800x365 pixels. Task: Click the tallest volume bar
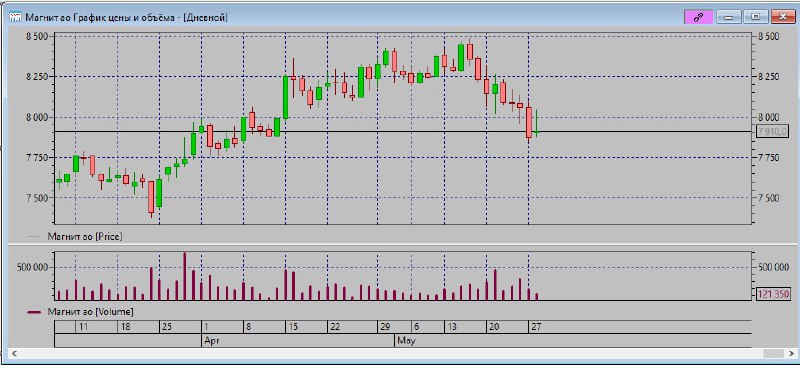coord(185,276)
